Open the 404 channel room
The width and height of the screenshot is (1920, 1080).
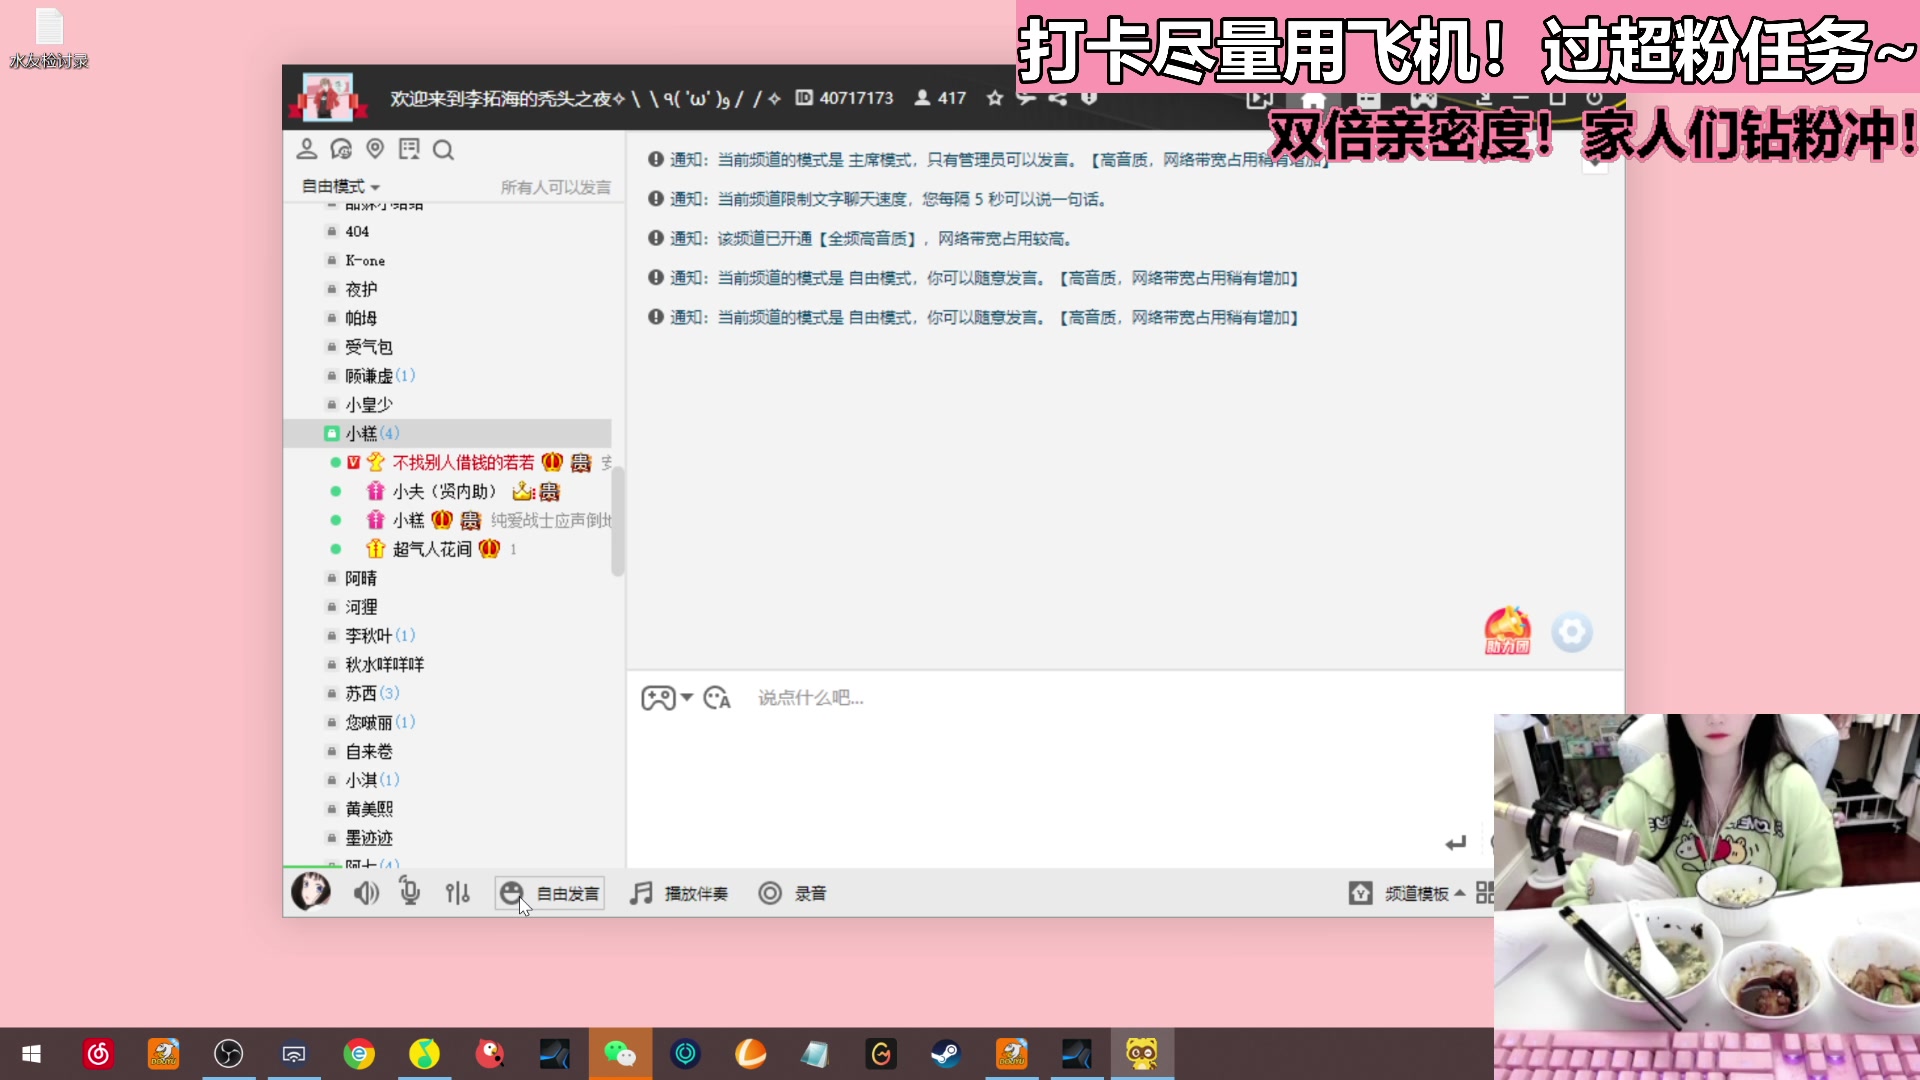coord(356,231)
